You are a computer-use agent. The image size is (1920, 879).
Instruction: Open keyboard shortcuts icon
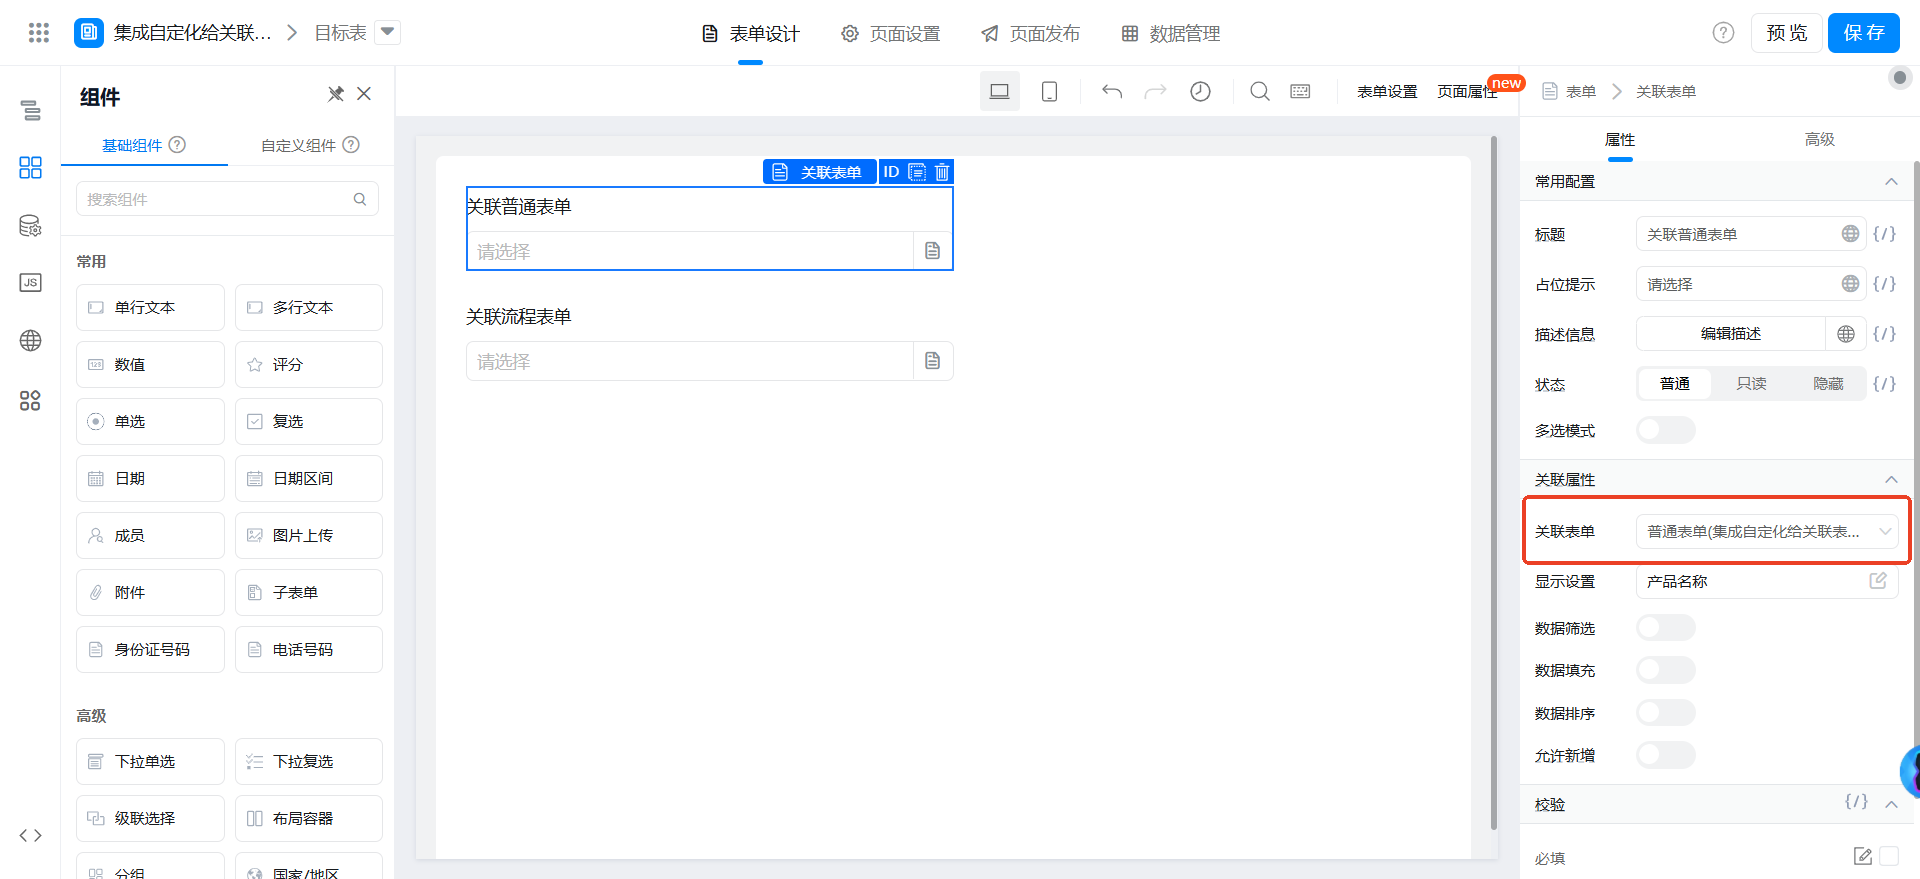coord(1300,91)
